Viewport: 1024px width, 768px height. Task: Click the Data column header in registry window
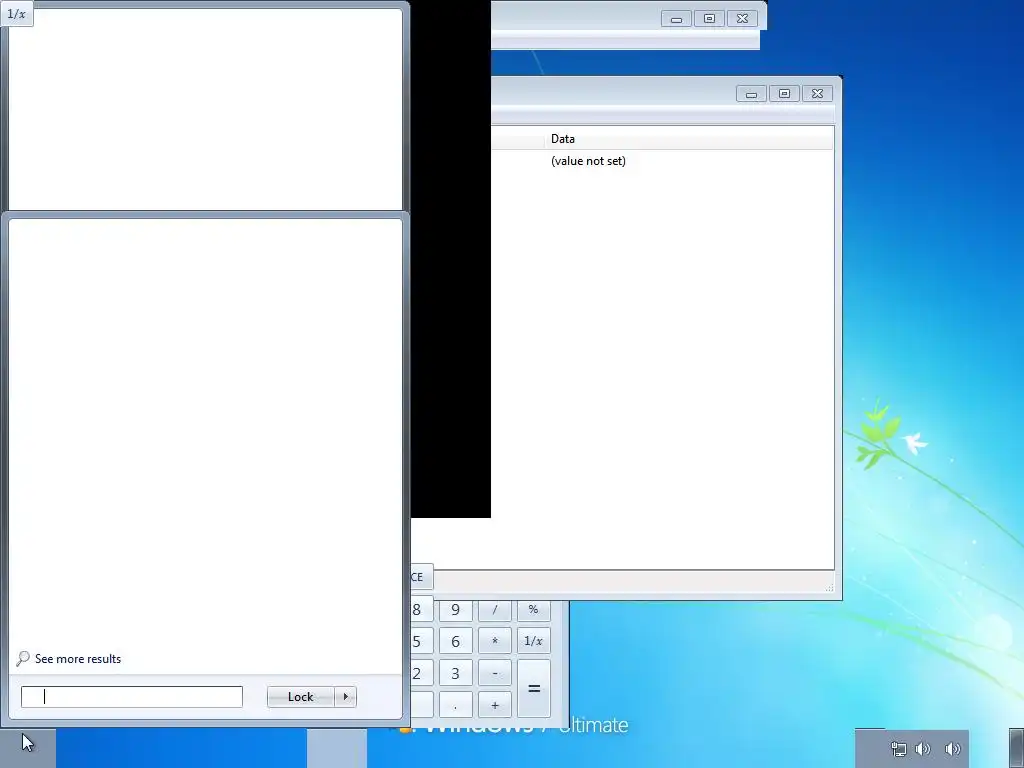point(689,139)
